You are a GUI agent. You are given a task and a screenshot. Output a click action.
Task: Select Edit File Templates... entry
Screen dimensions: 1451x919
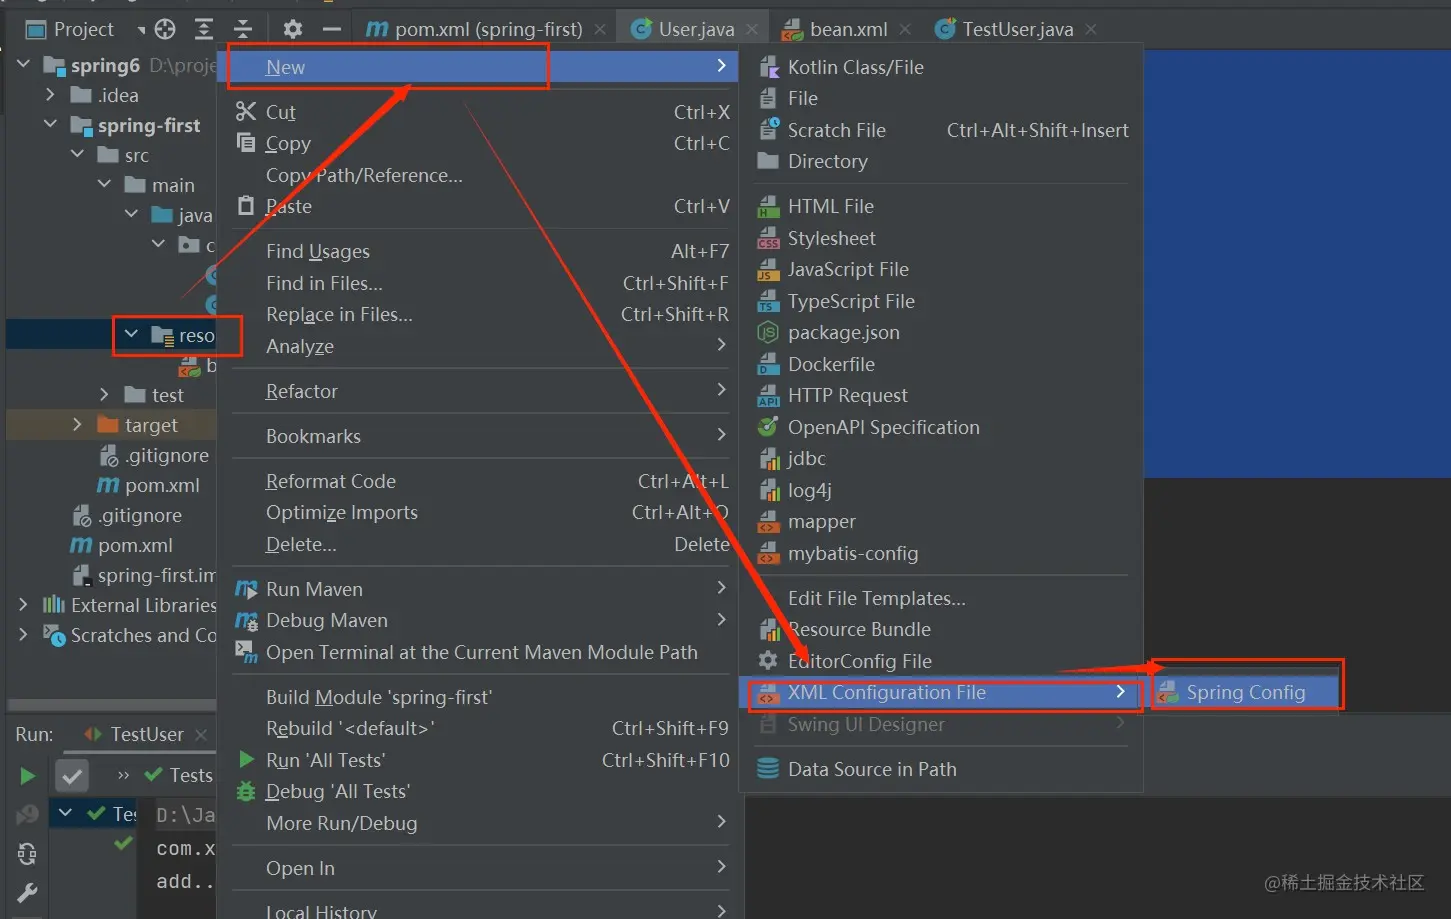point(876,598)
